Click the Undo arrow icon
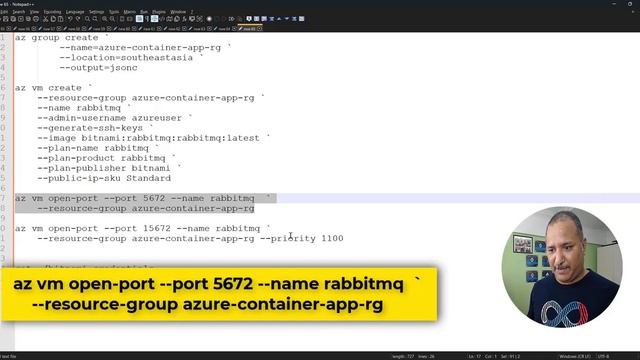Image resolution: width=640 pixels, height=360 pixels. [70, 19]
